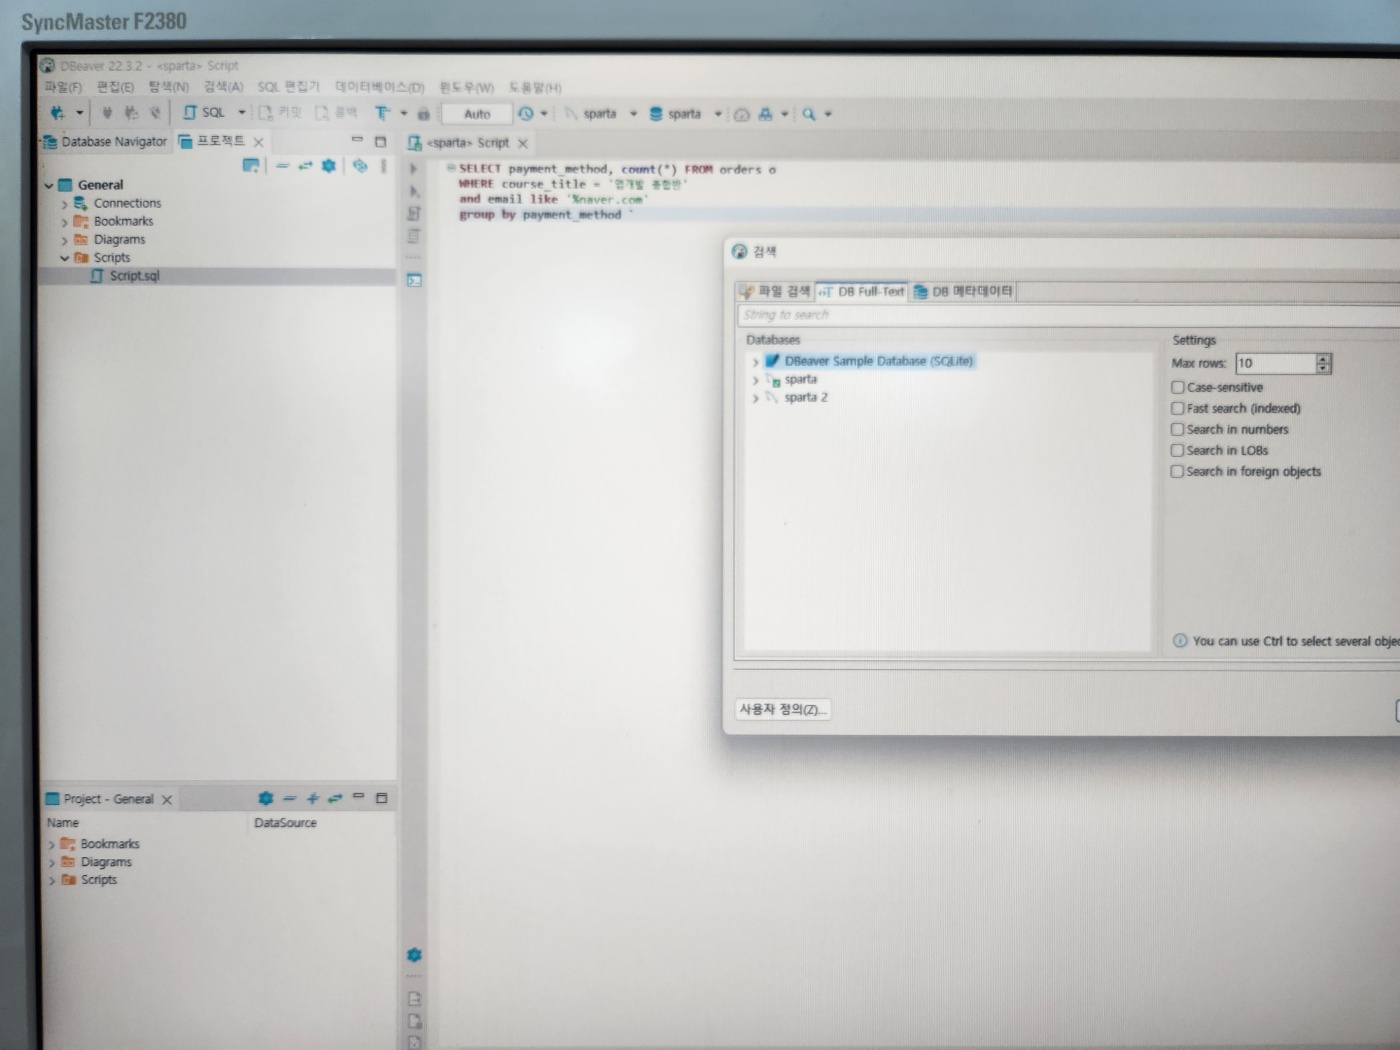Select Script.sql in the Scripts folder
The image size is (1400, 1050).
[134, 276]
